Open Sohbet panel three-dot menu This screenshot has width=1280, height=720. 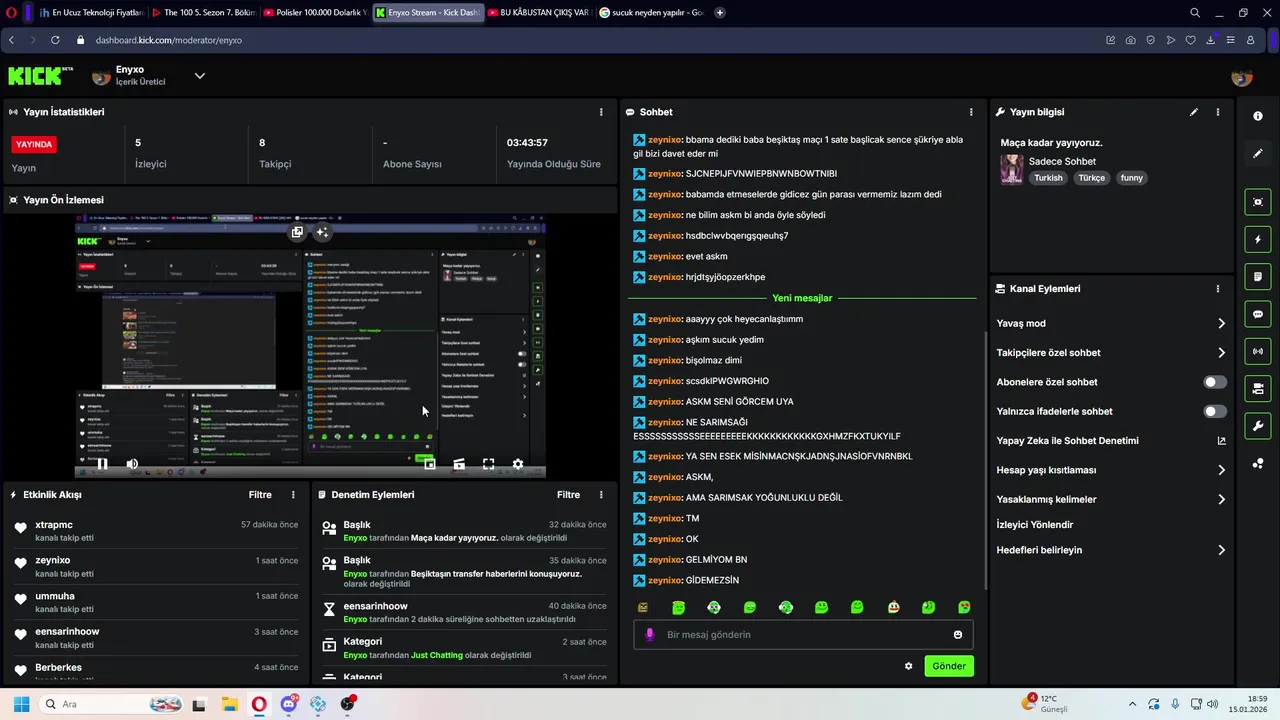[x=971, y=112]
